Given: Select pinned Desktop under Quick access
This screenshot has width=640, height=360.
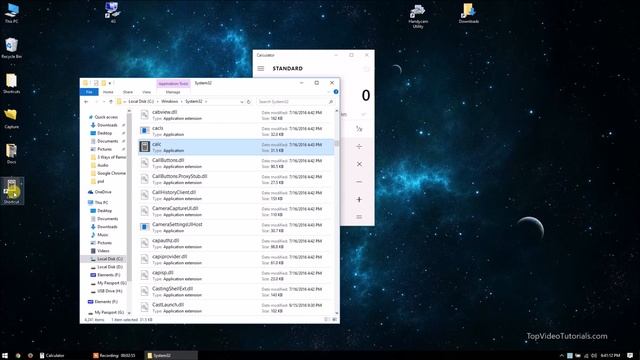Looking at the screenshot, I should pyautogui.click(x=104, y=133).
